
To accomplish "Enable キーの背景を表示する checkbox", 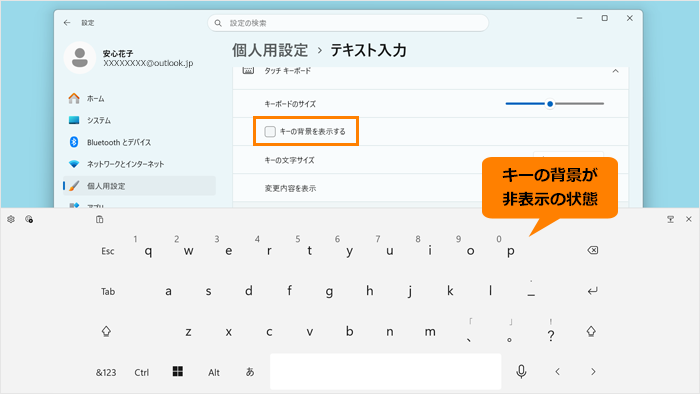I will coord(270,131).
